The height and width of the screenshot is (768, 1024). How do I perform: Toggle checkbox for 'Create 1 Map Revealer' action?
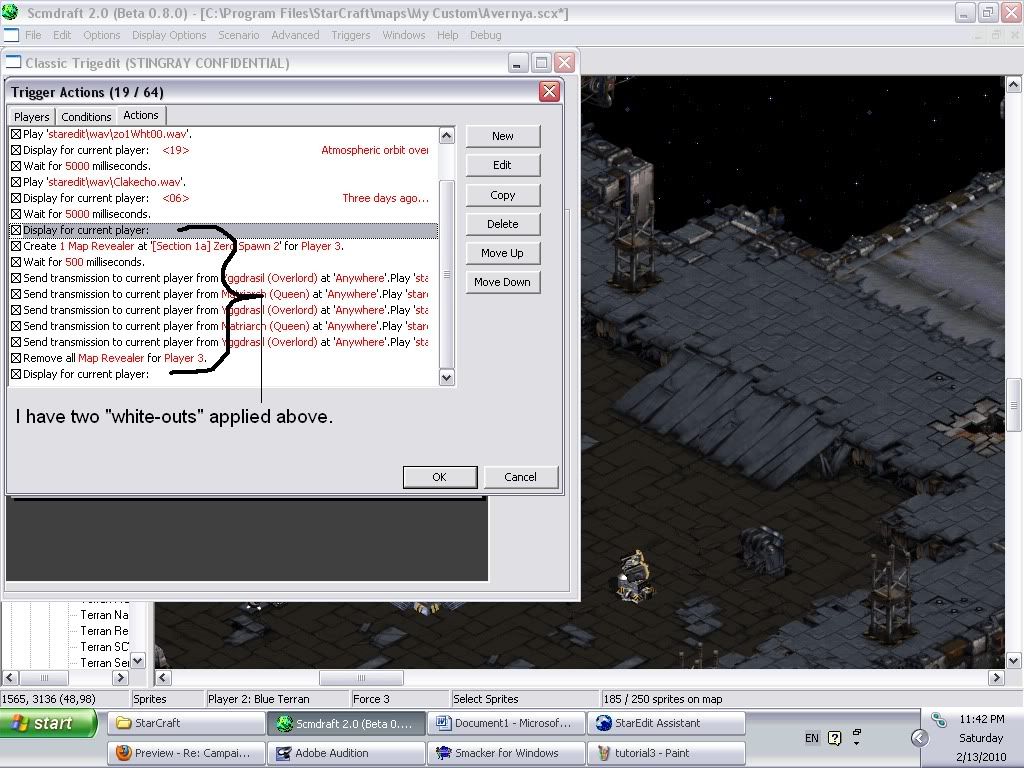point(16,246)
